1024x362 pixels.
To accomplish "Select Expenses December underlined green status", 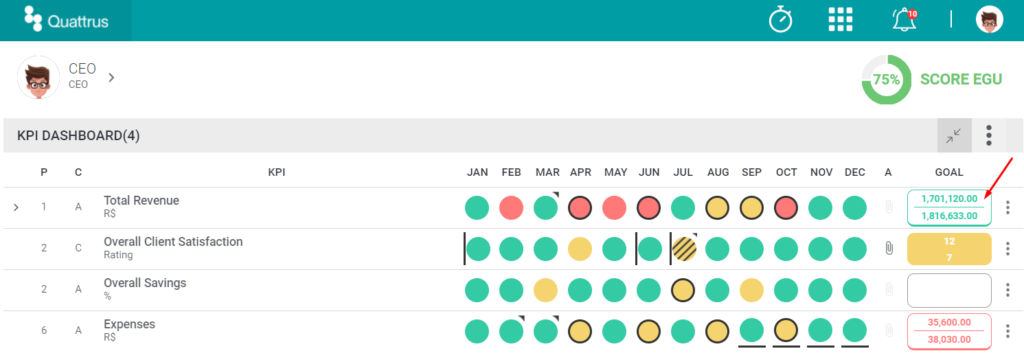I will tap(854, 331).
